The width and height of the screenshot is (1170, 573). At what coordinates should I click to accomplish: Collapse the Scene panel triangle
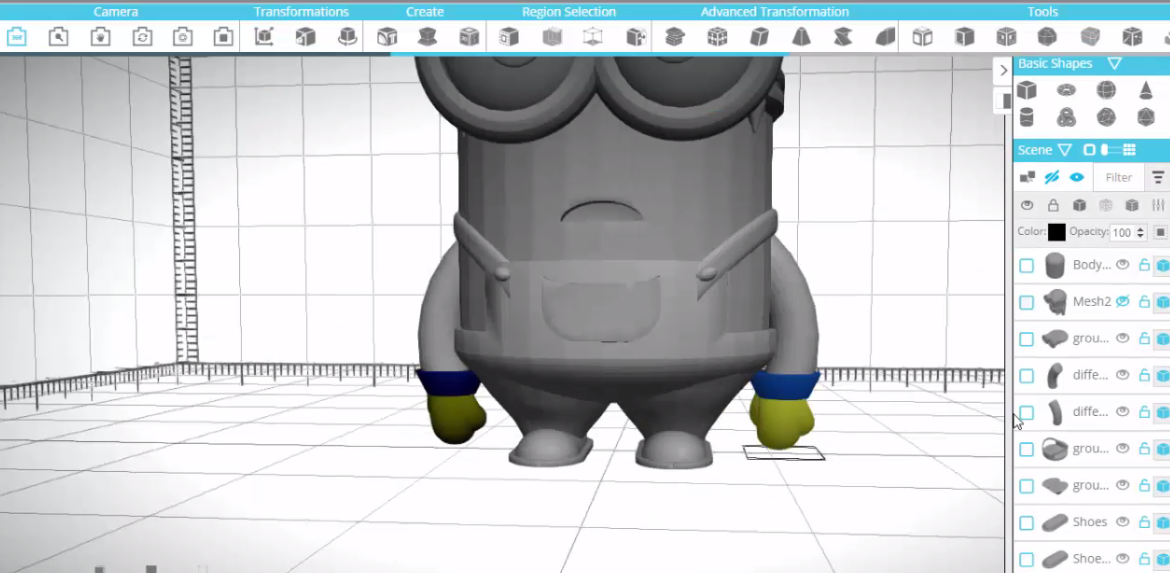[1065, 150]
